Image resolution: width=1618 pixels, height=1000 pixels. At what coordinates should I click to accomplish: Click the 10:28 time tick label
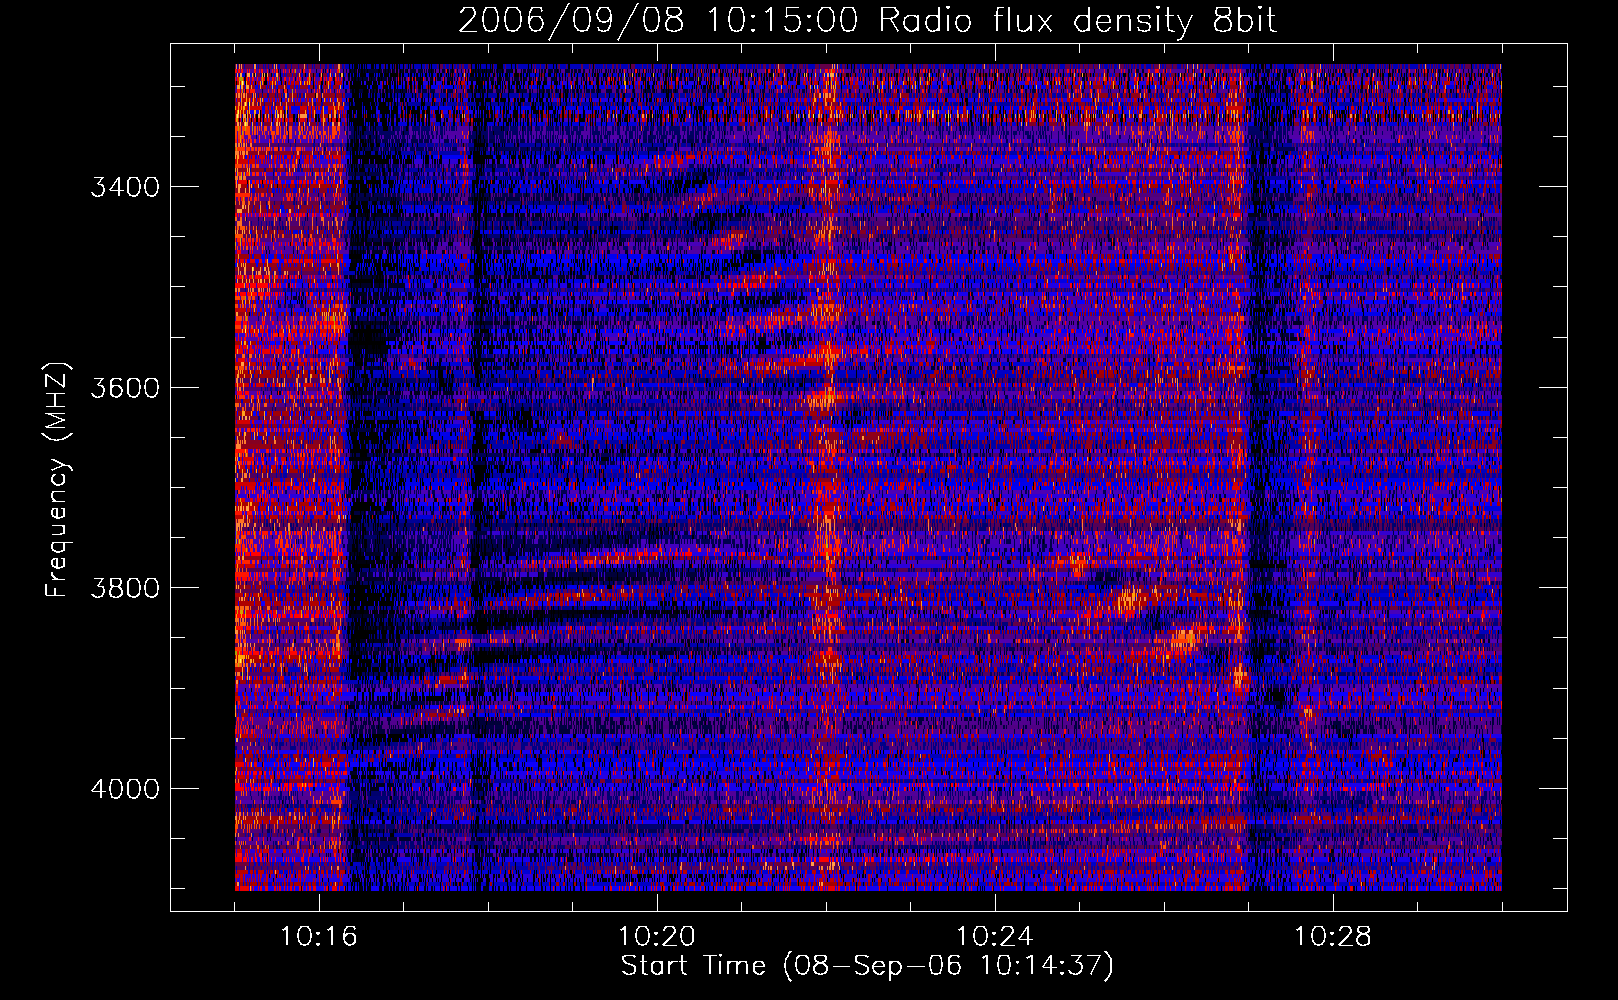(1333, 937)
